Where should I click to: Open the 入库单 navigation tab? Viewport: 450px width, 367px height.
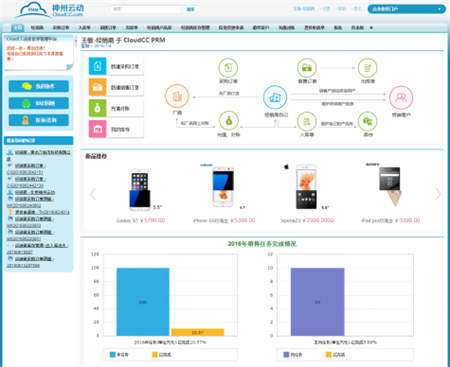point(84,28)
